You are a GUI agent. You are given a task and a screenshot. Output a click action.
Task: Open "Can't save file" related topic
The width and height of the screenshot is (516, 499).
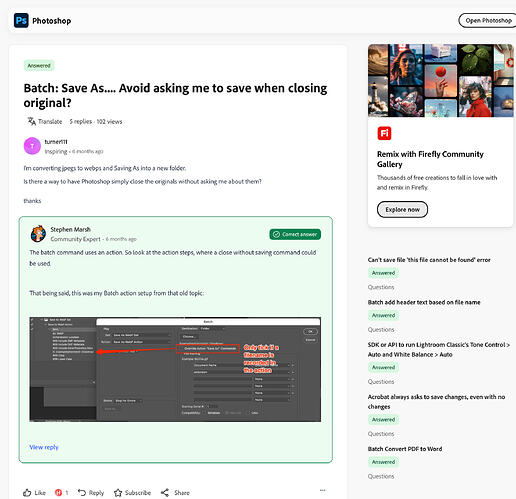click(429, 260)
